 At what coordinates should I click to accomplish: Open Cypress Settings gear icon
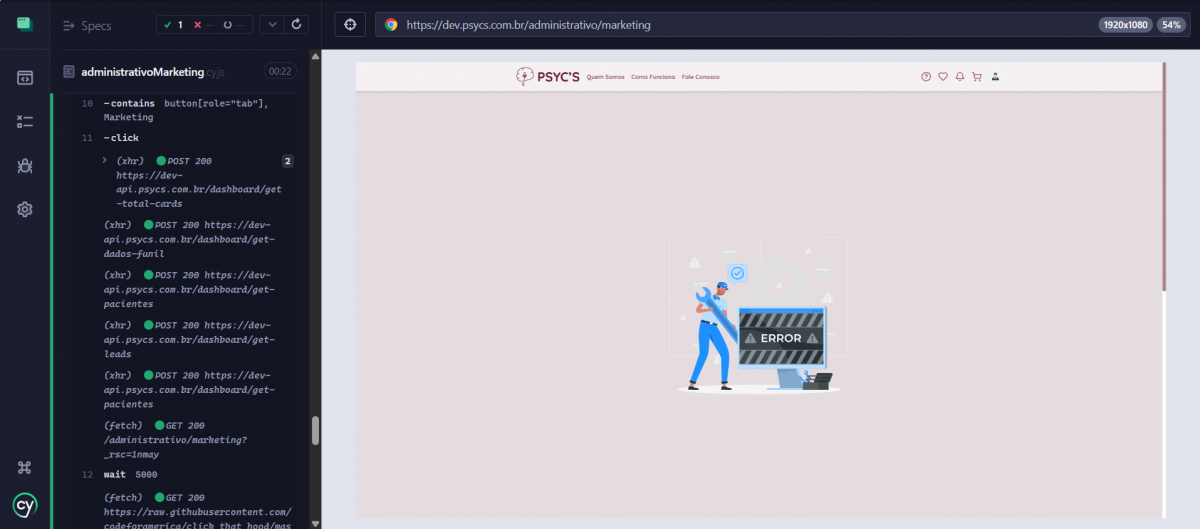tap(25, 209)
